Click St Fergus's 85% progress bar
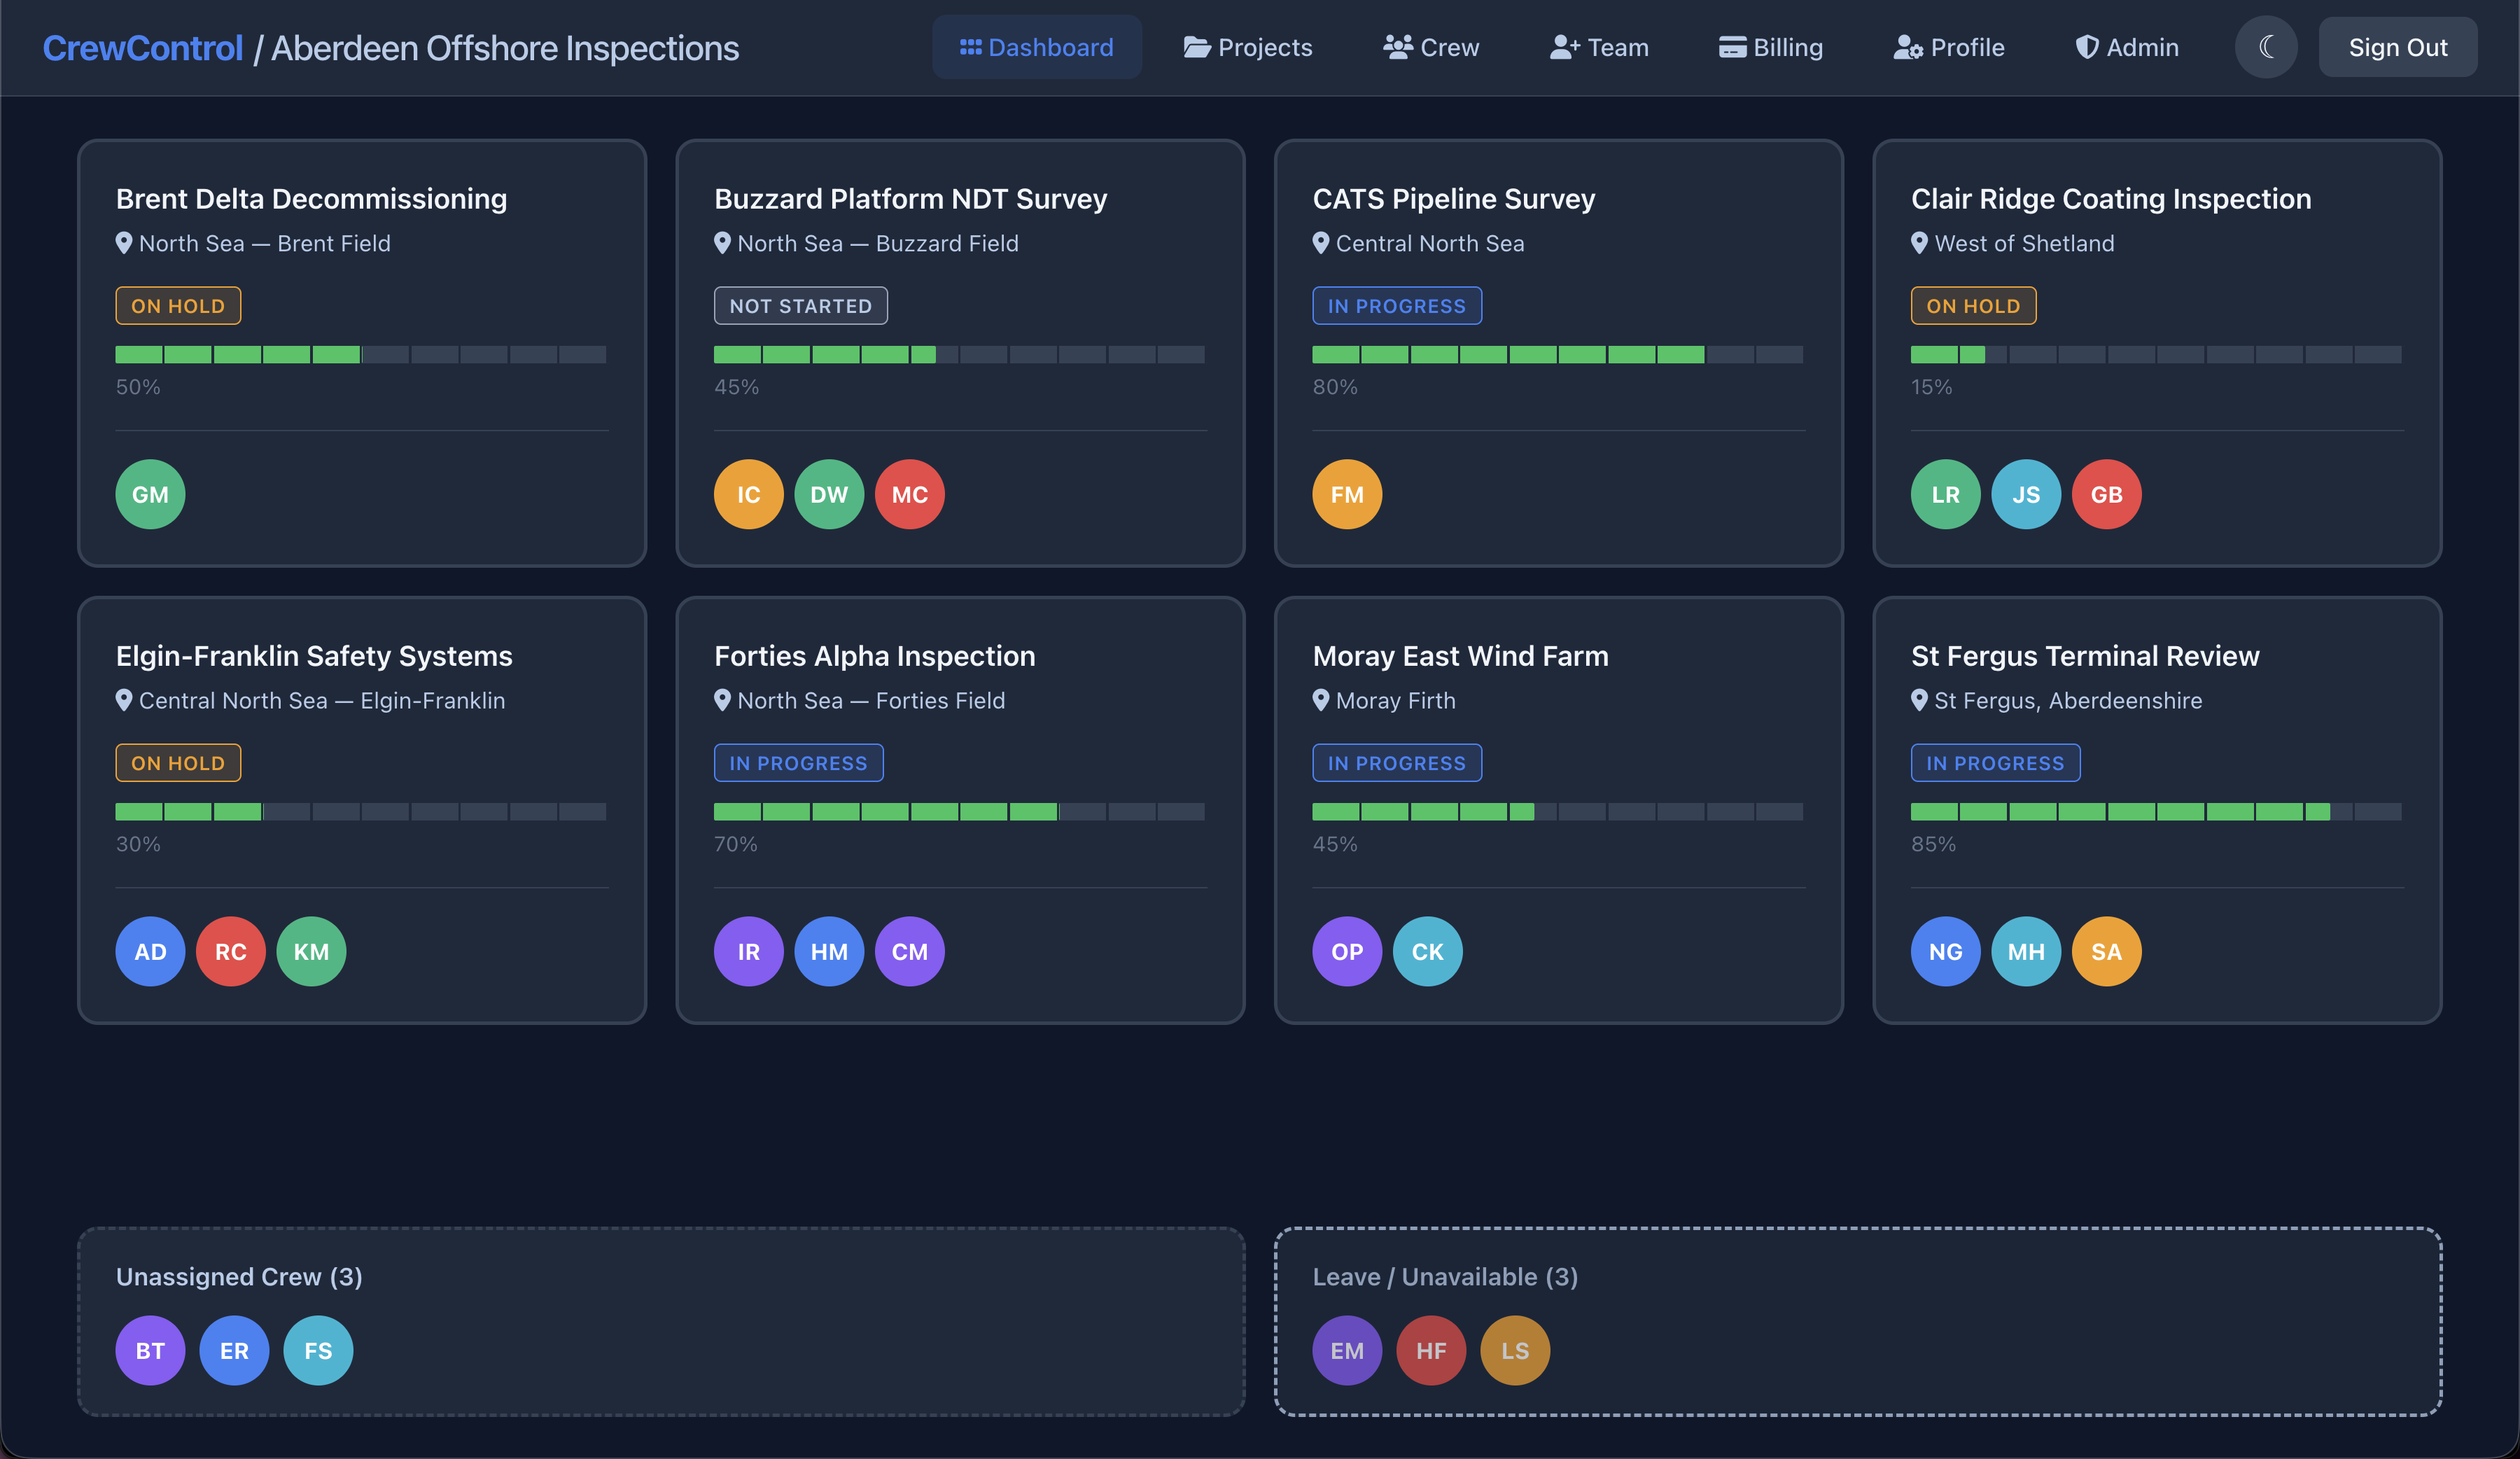This screenshot has width=2520, height=1459. (2155, 811)
